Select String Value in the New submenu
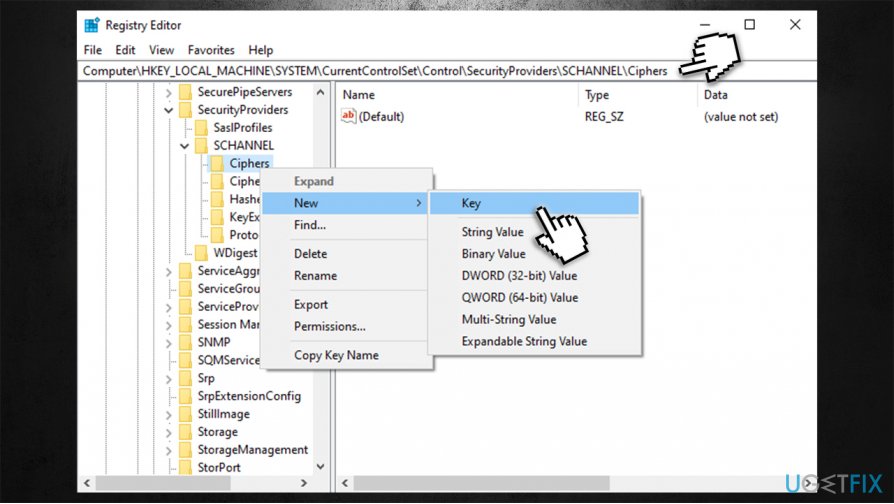Image resolution: width=894 pixels, height=504 pixels. click(x=534, y=232)
